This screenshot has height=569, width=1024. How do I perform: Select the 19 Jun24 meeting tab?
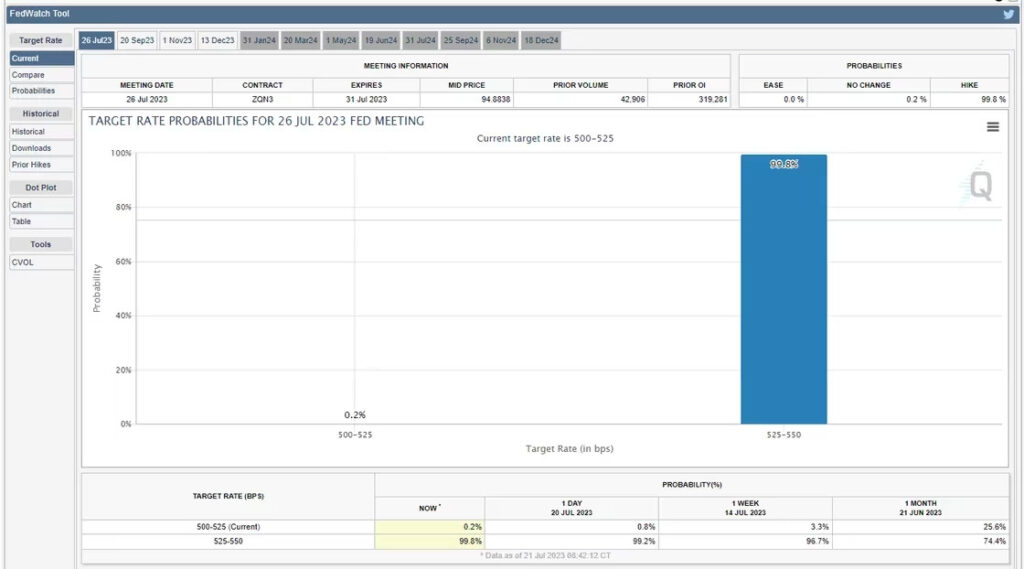381,41
